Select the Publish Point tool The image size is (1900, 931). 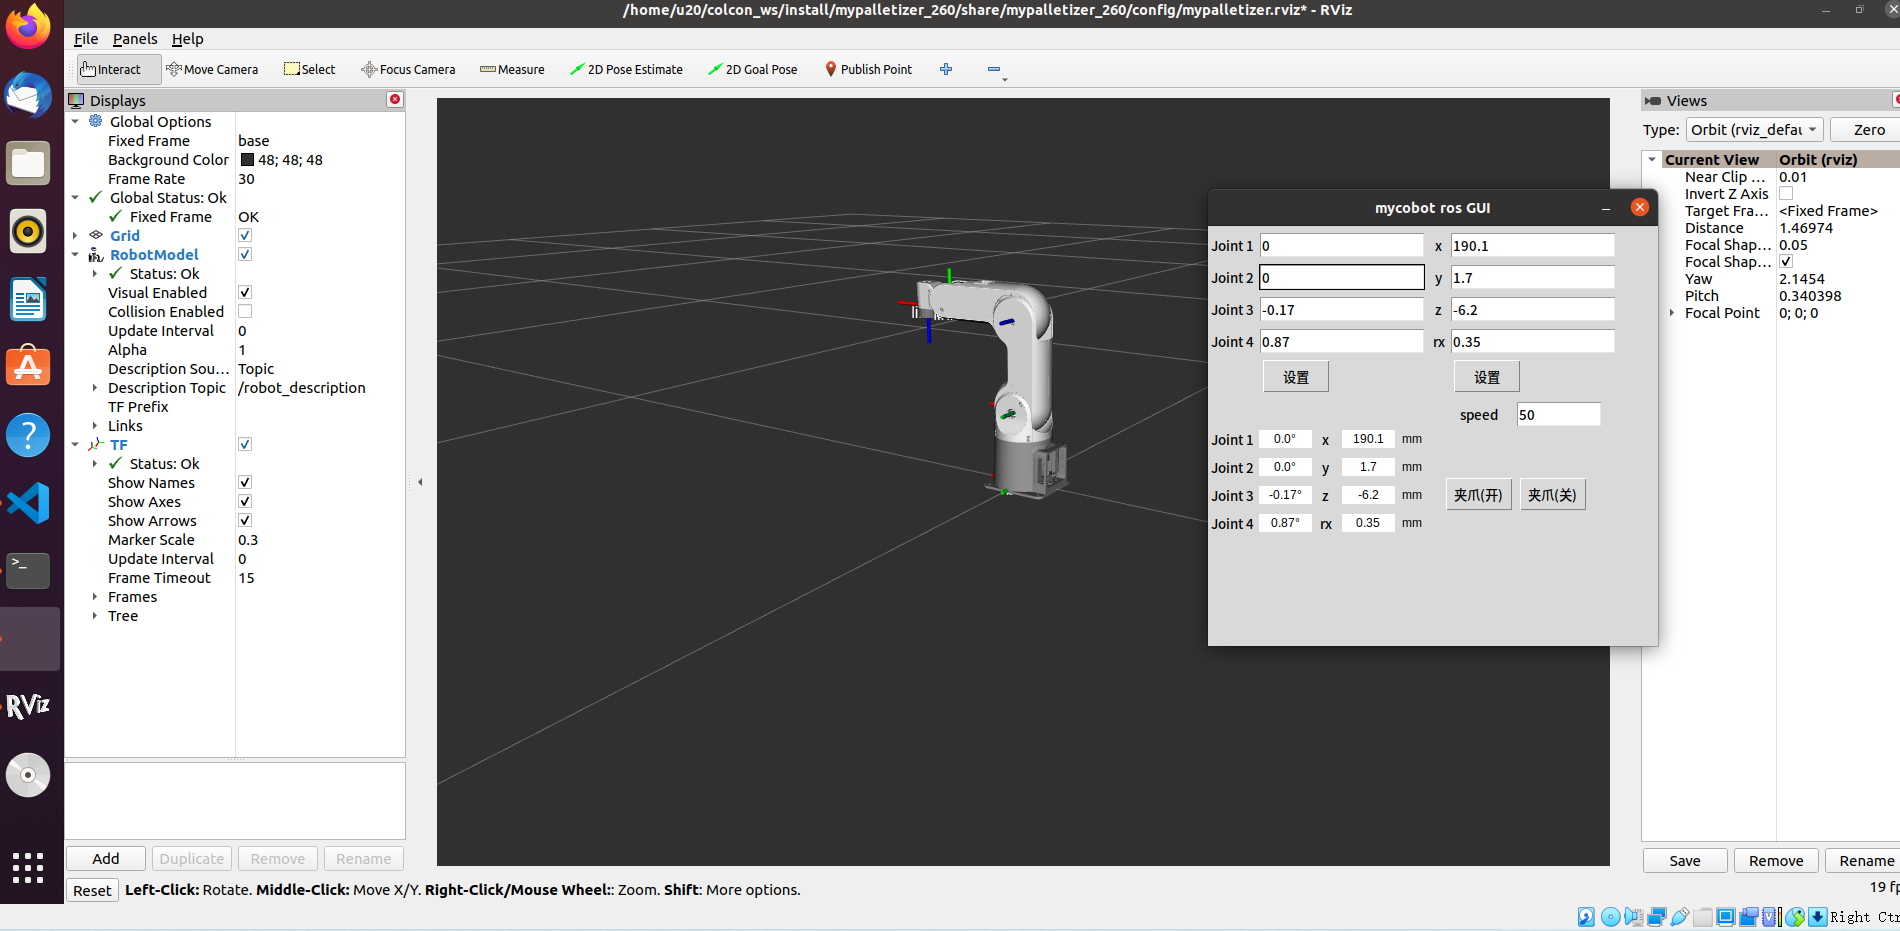pos(868,69)
